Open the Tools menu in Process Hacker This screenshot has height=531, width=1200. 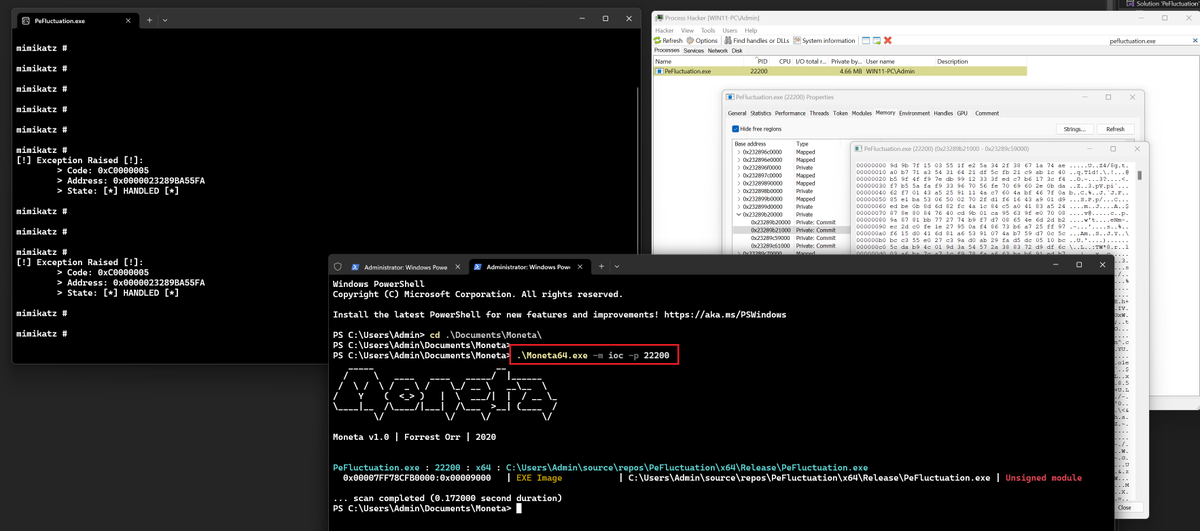coord(707,31)
